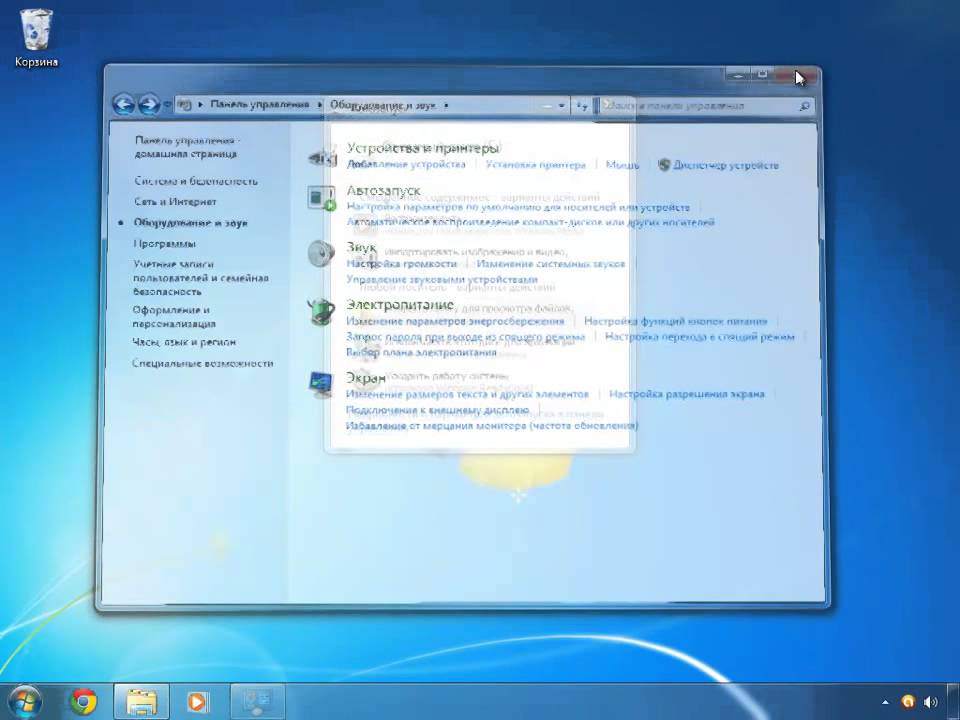Open Диспетчер устройств link
Image resolution: width=960 pixels, height=720 pixels.
[x=726, y=165]
